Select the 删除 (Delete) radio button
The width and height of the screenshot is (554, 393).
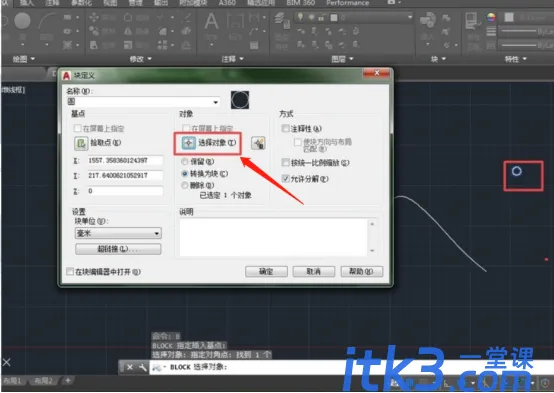184,185
